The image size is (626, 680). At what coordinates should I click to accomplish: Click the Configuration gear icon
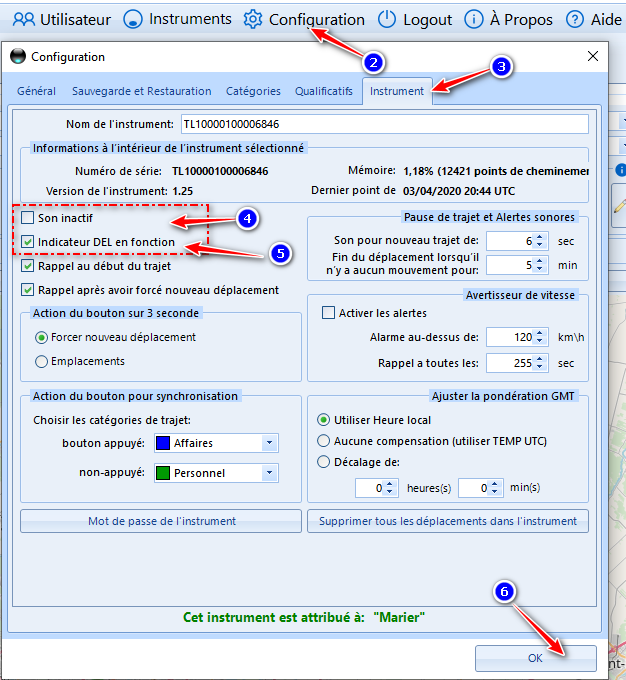[252, 20]
